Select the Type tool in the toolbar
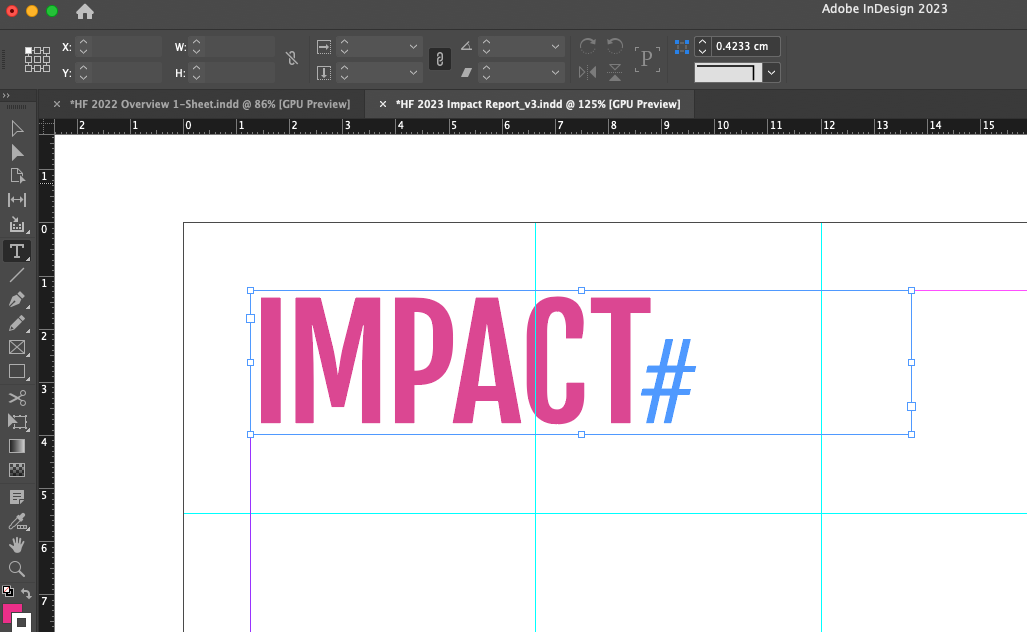The height and width of the screenshot is (632, 1027). pyautogui.click(x=16, y=251)
